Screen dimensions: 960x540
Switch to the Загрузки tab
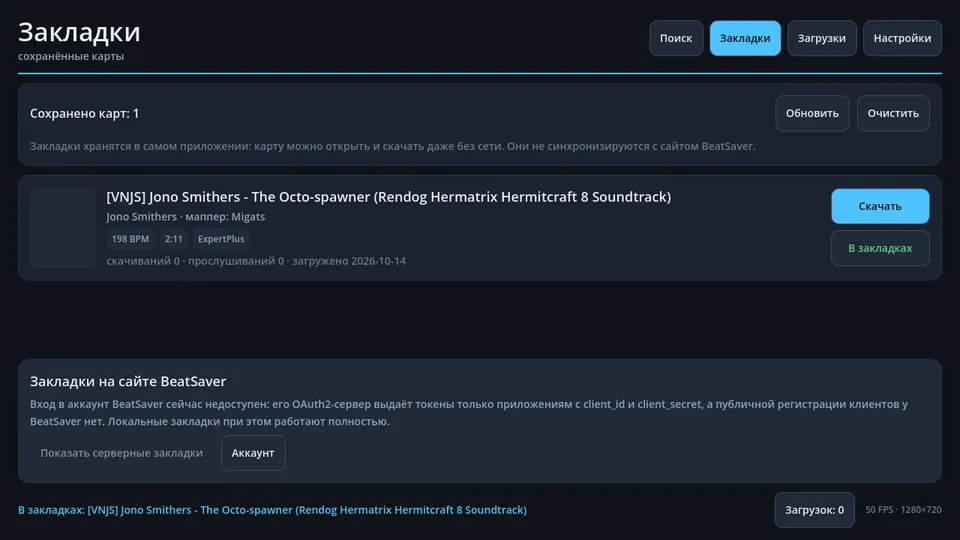[822, 38]
